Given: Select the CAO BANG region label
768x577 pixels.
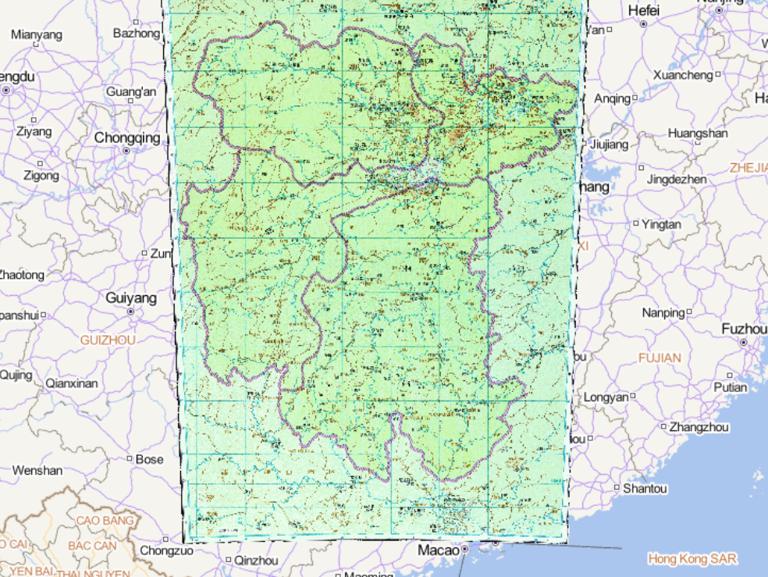Looking at the screenshot, I should click(x=104, y=521).
